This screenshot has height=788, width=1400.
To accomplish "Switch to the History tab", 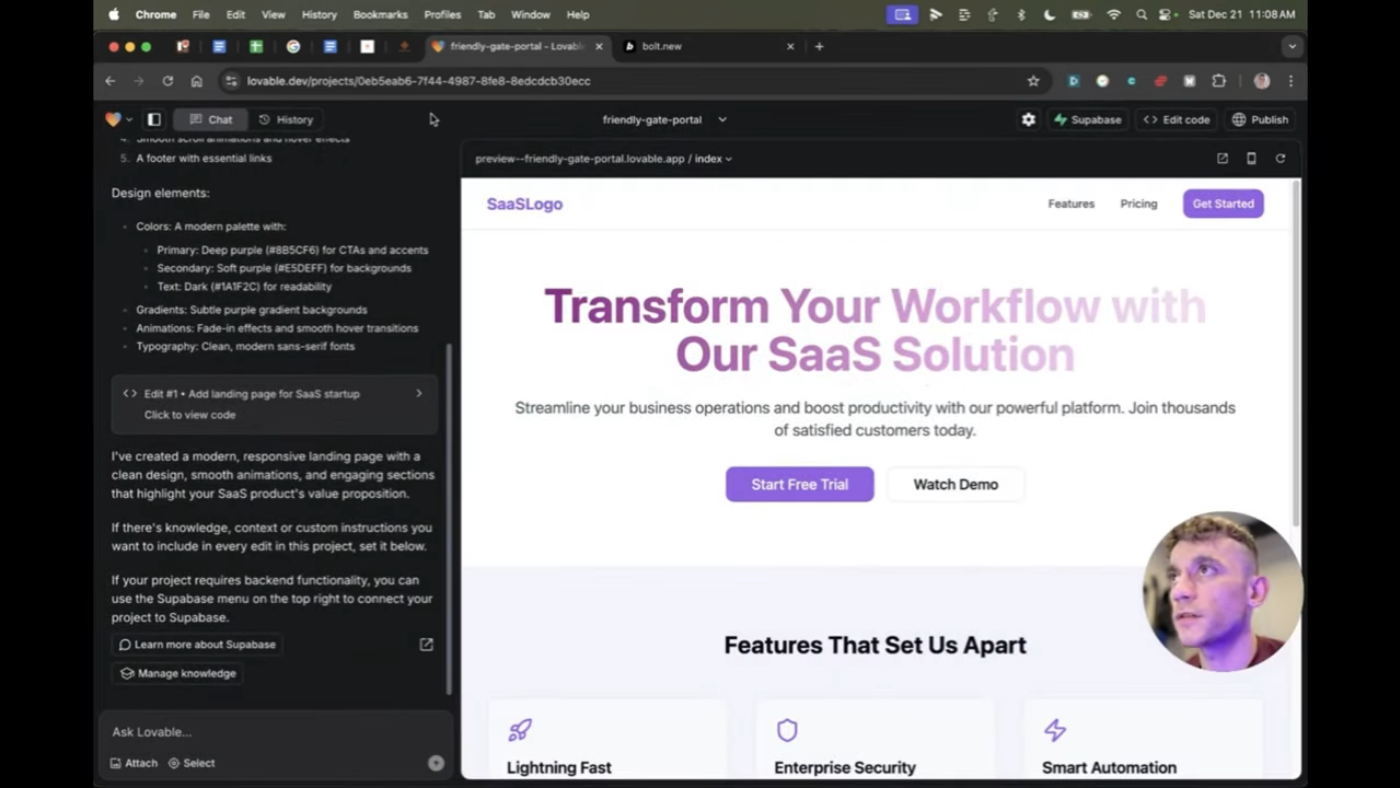I will tap(286, 119).
